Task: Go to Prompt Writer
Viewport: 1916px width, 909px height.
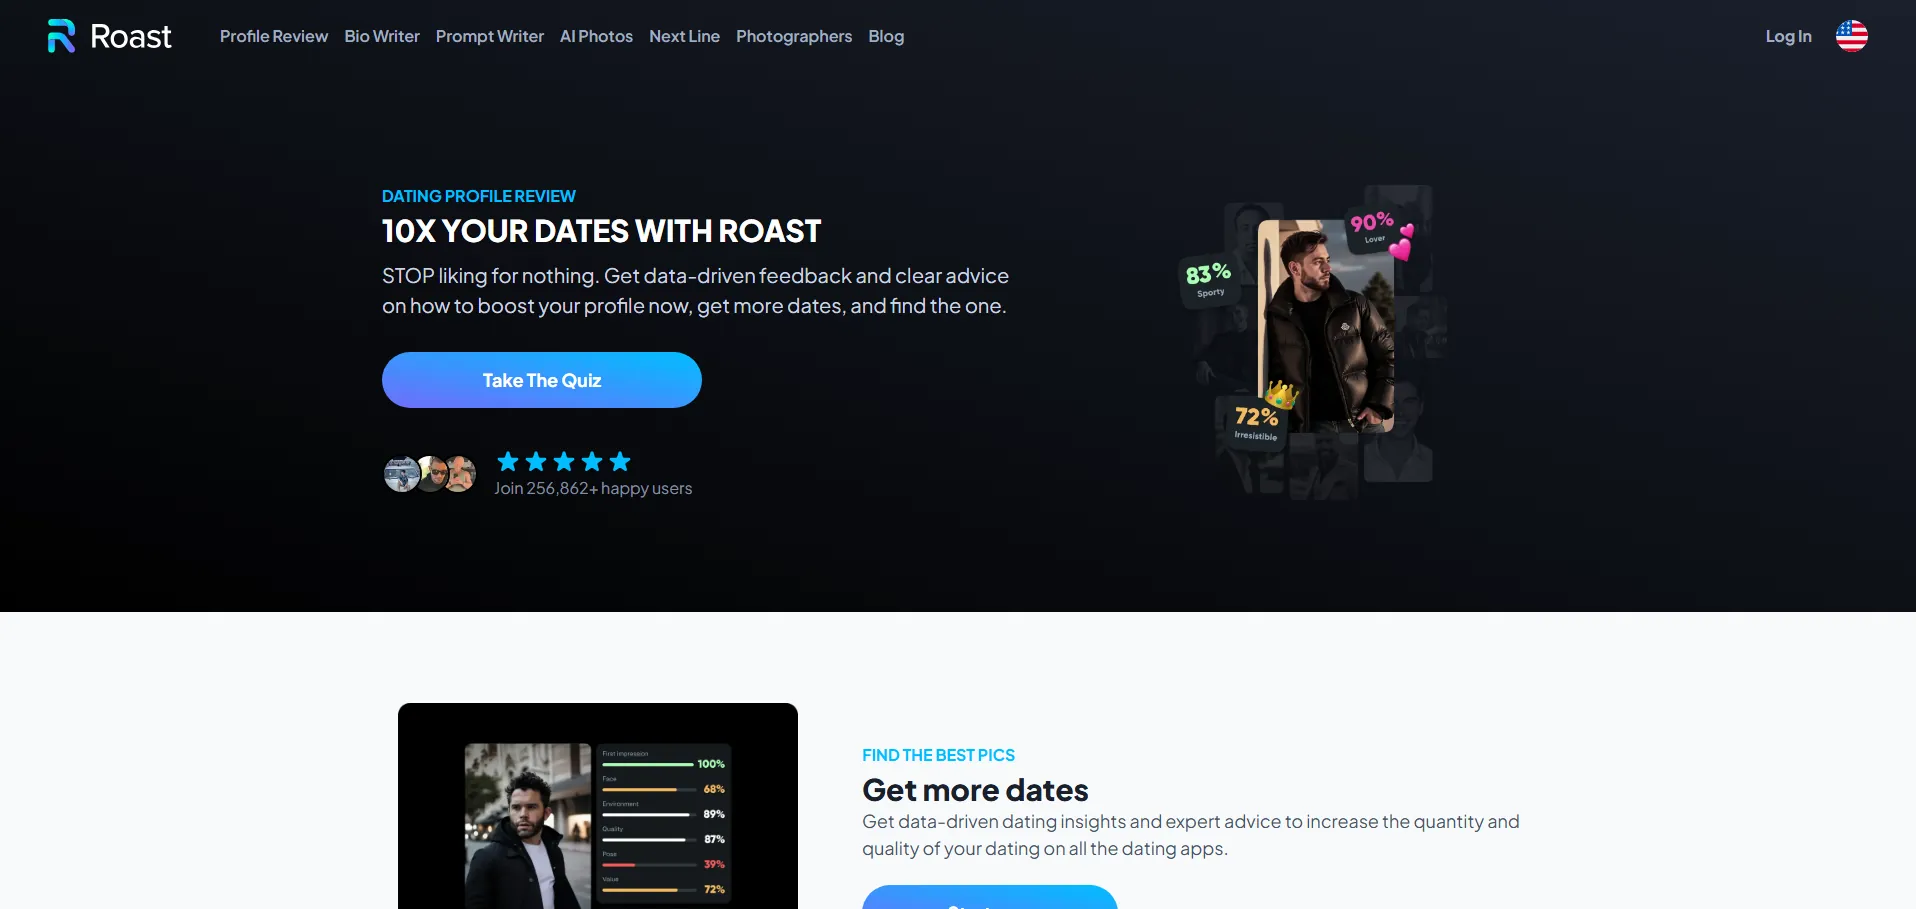Action: 490,36
